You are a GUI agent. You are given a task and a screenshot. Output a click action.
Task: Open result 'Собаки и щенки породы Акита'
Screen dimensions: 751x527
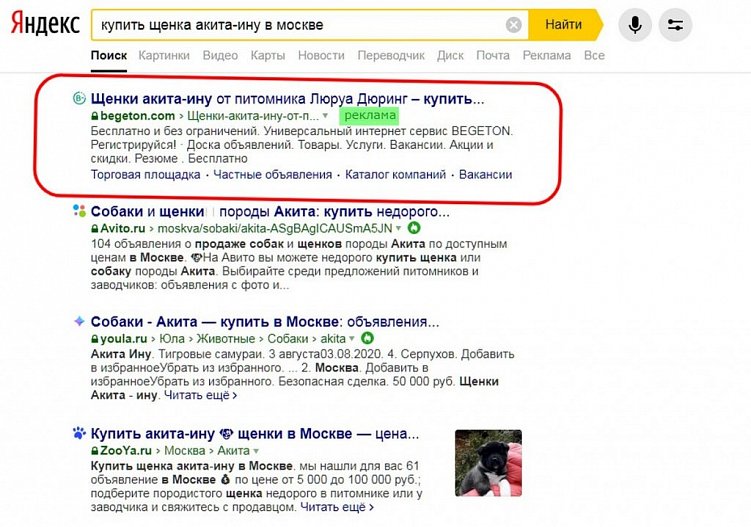point(270,211)
